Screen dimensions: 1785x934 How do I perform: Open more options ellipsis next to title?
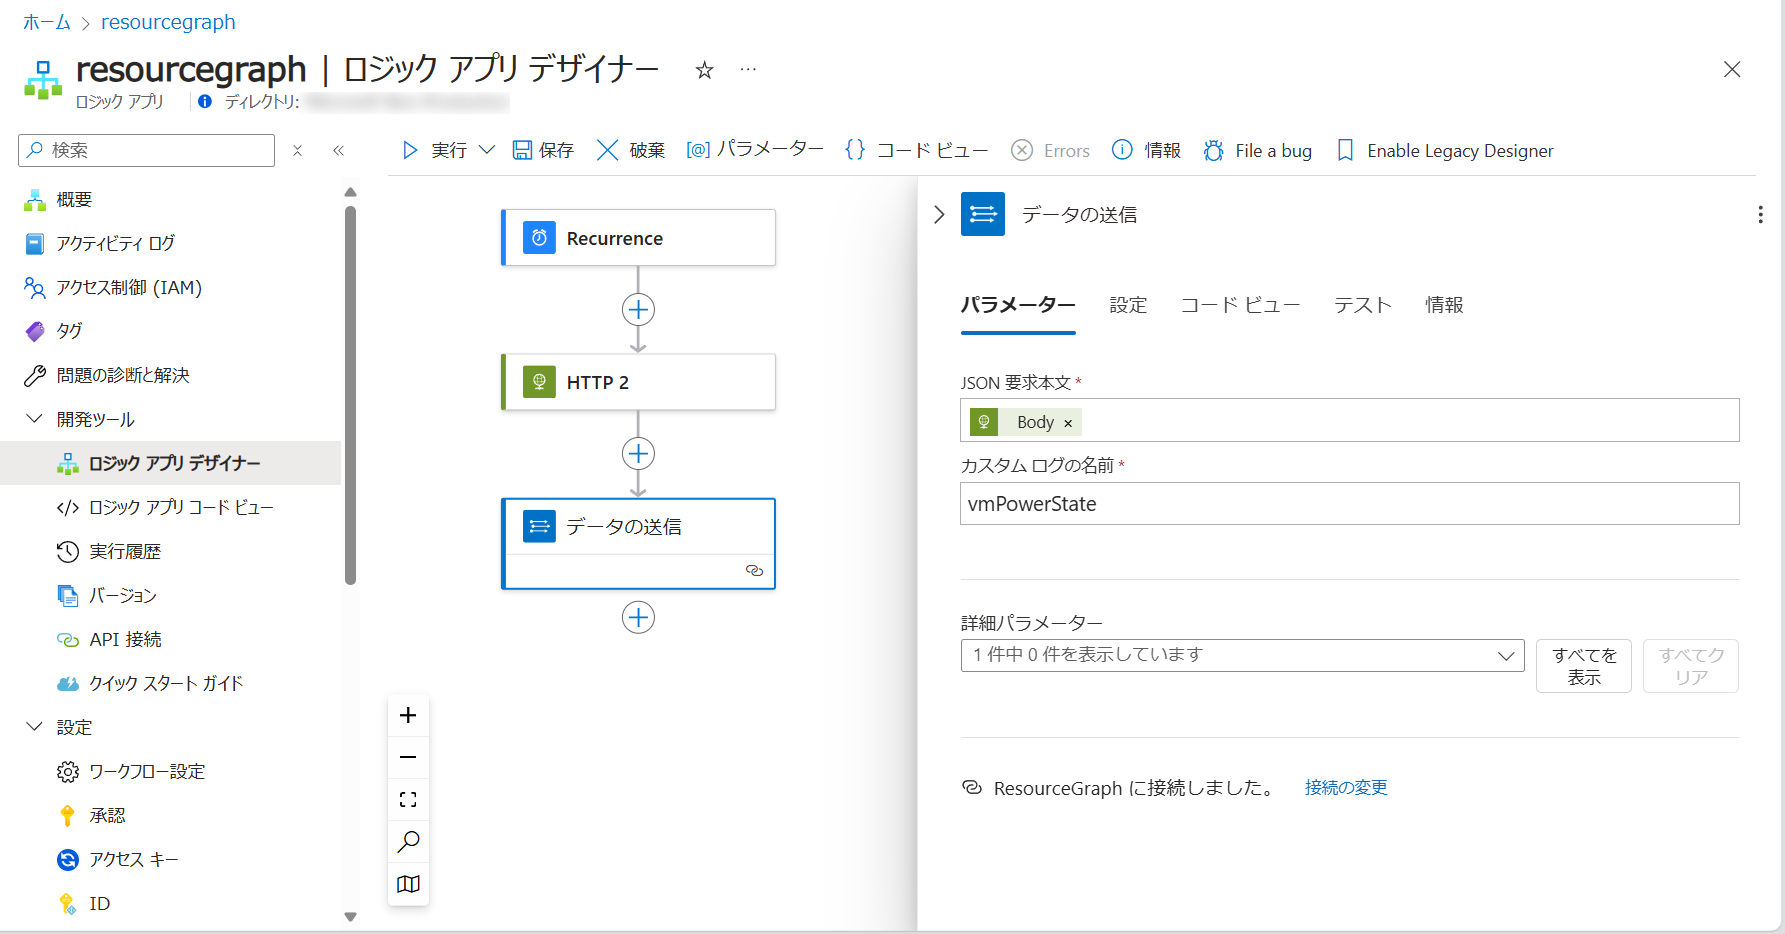tap(748, 69)
